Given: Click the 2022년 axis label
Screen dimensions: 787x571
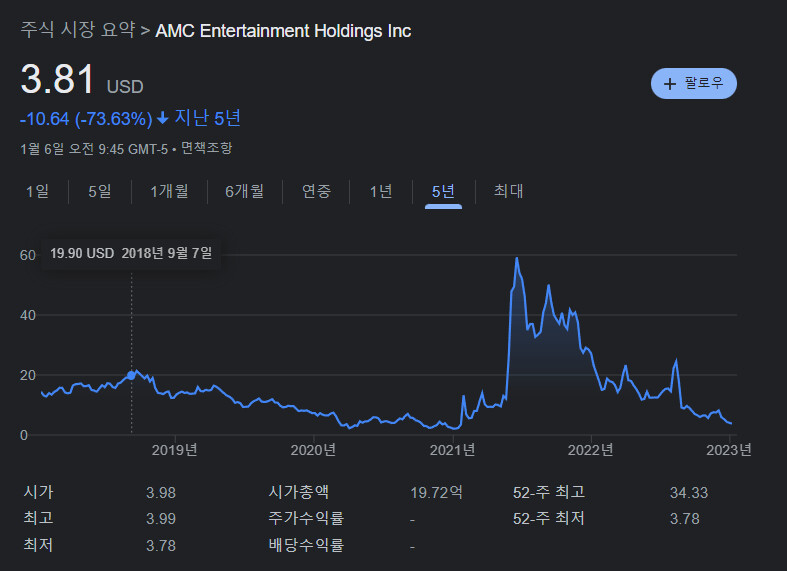Looking at the screenshot, I should click(x=590, y=450).
